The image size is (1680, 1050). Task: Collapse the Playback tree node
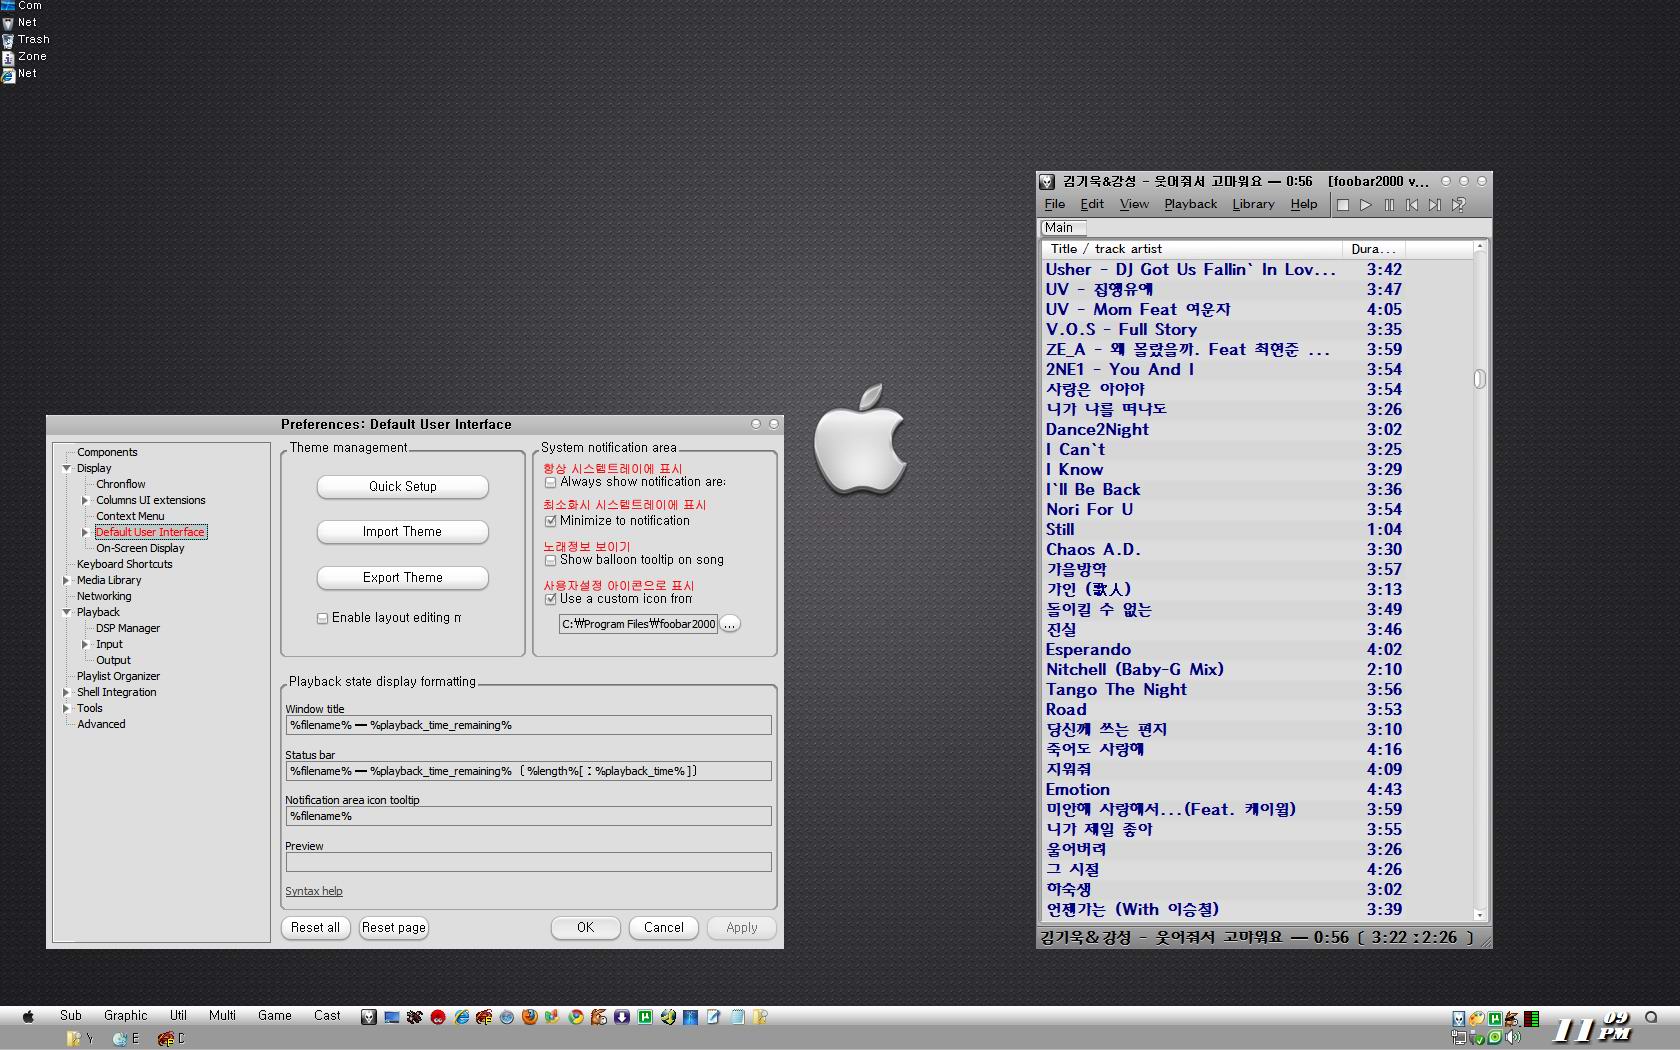point(67,612)
